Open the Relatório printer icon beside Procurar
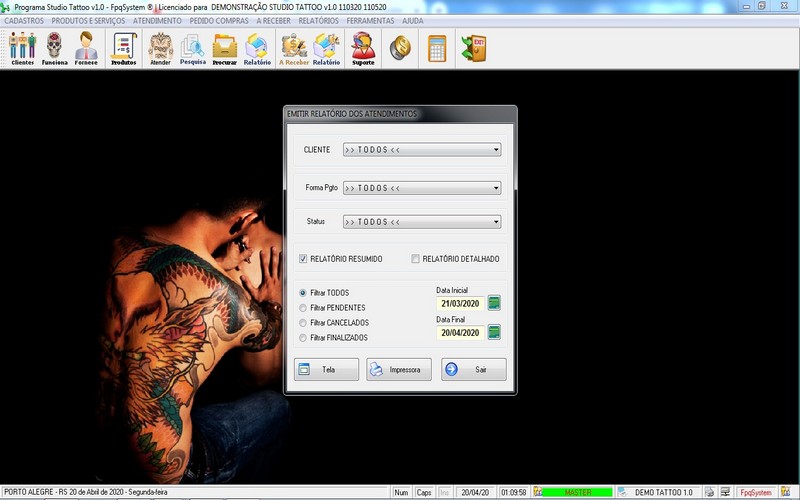Image resolution: width=800 pixels, height=500 pixels. point(257,48)
